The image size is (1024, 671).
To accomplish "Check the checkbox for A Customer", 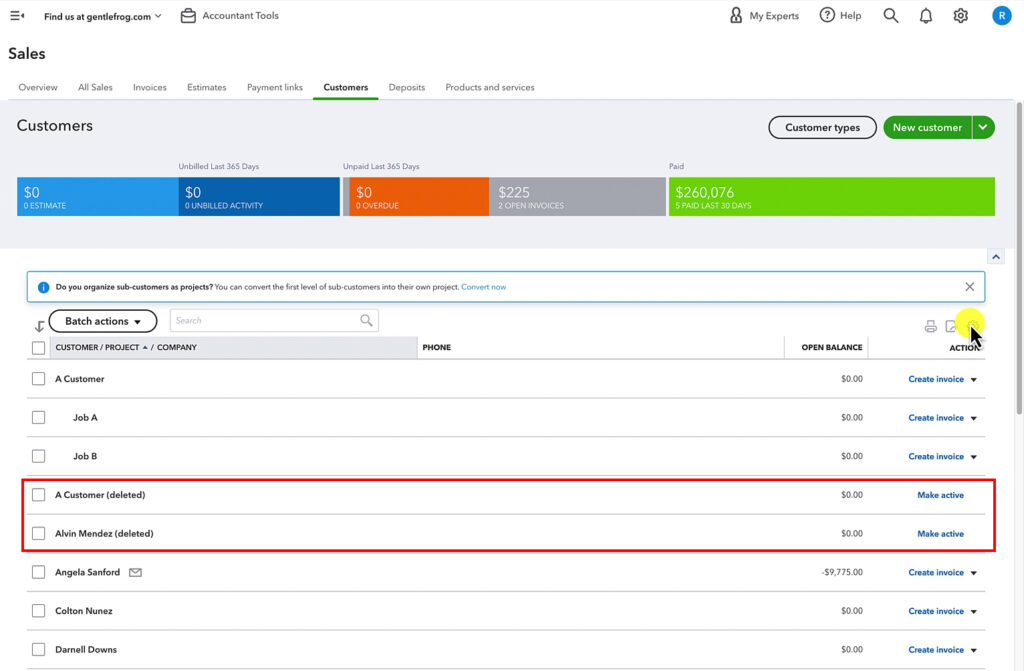I will coord(38,379).
